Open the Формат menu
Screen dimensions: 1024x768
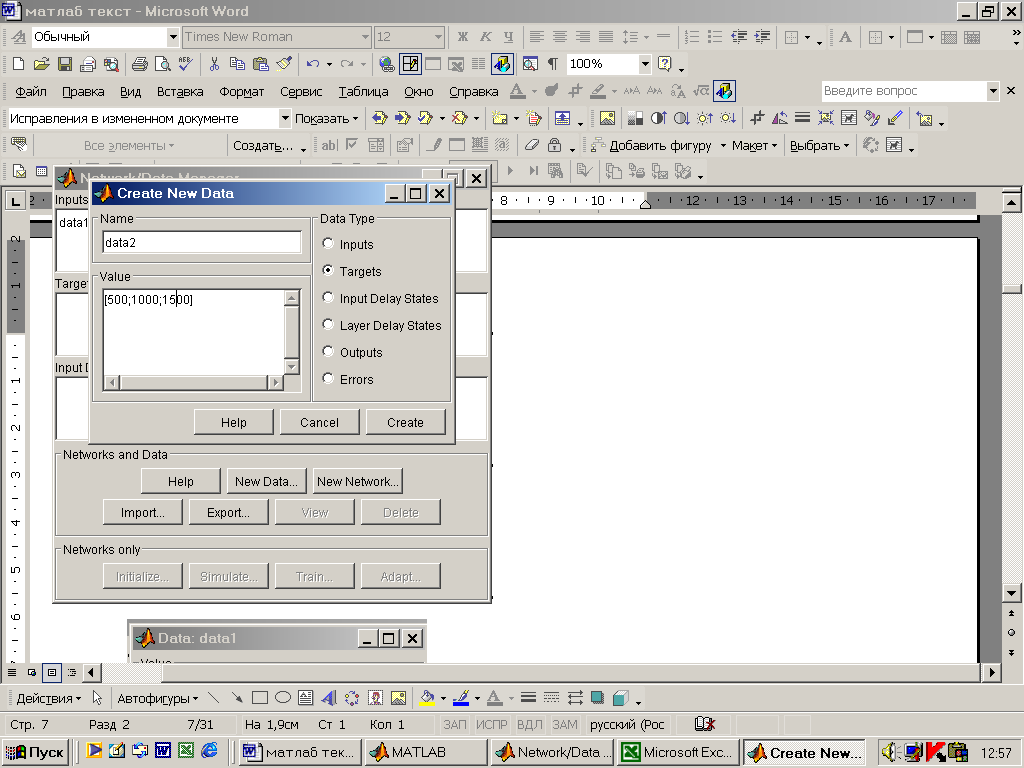tap(242, 91)
